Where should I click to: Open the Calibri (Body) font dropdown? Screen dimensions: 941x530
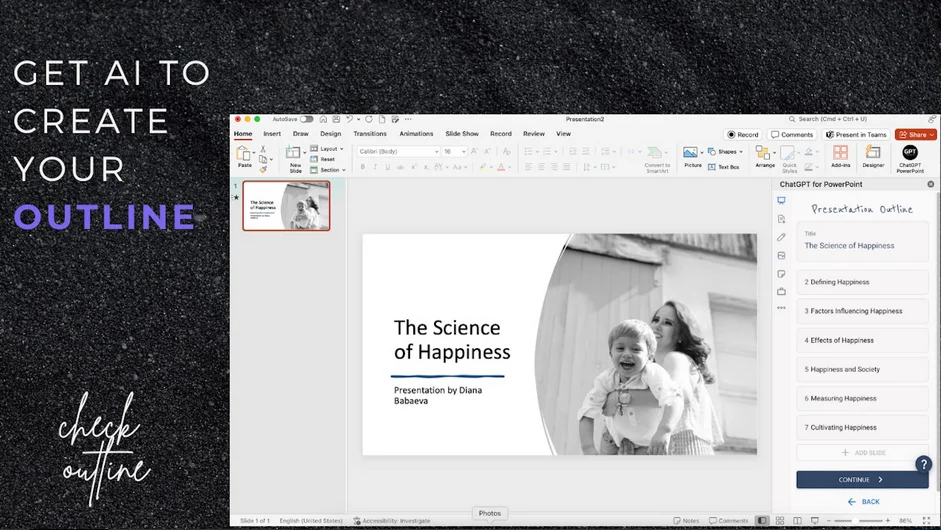click(398, 151)
